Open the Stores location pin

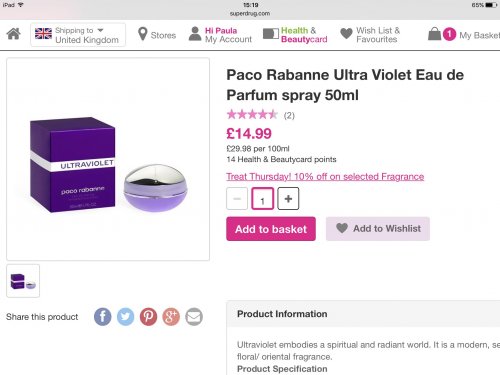point(142,34)
